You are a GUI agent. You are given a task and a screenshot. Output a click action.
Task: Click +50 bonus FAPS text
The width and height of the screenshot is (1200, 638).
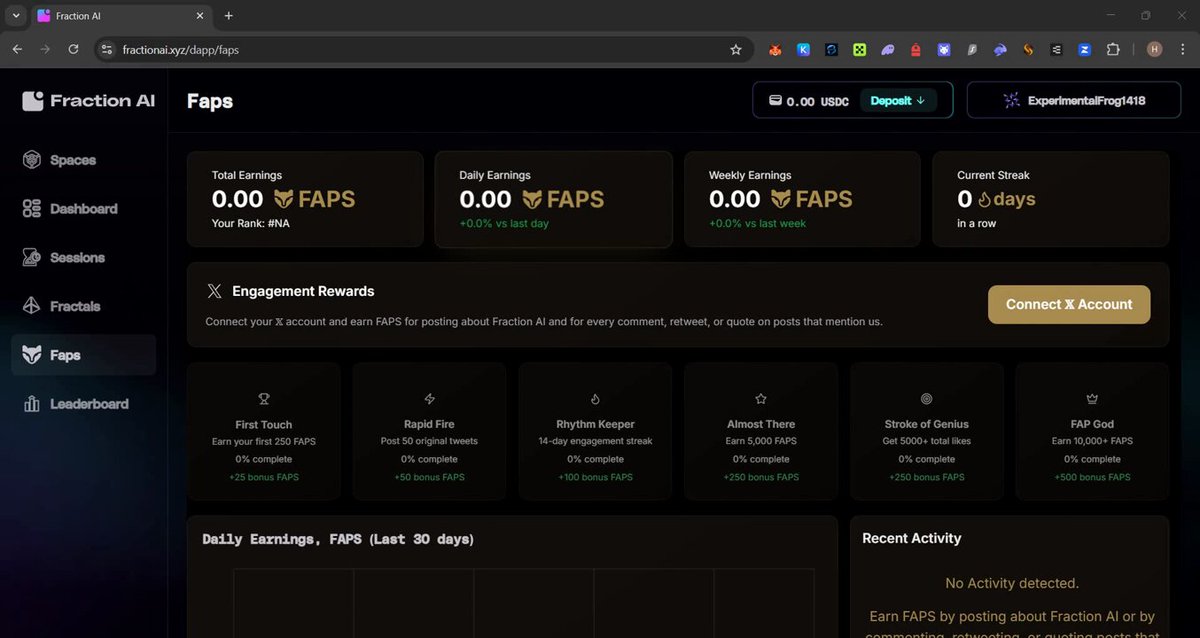(430, 477)
